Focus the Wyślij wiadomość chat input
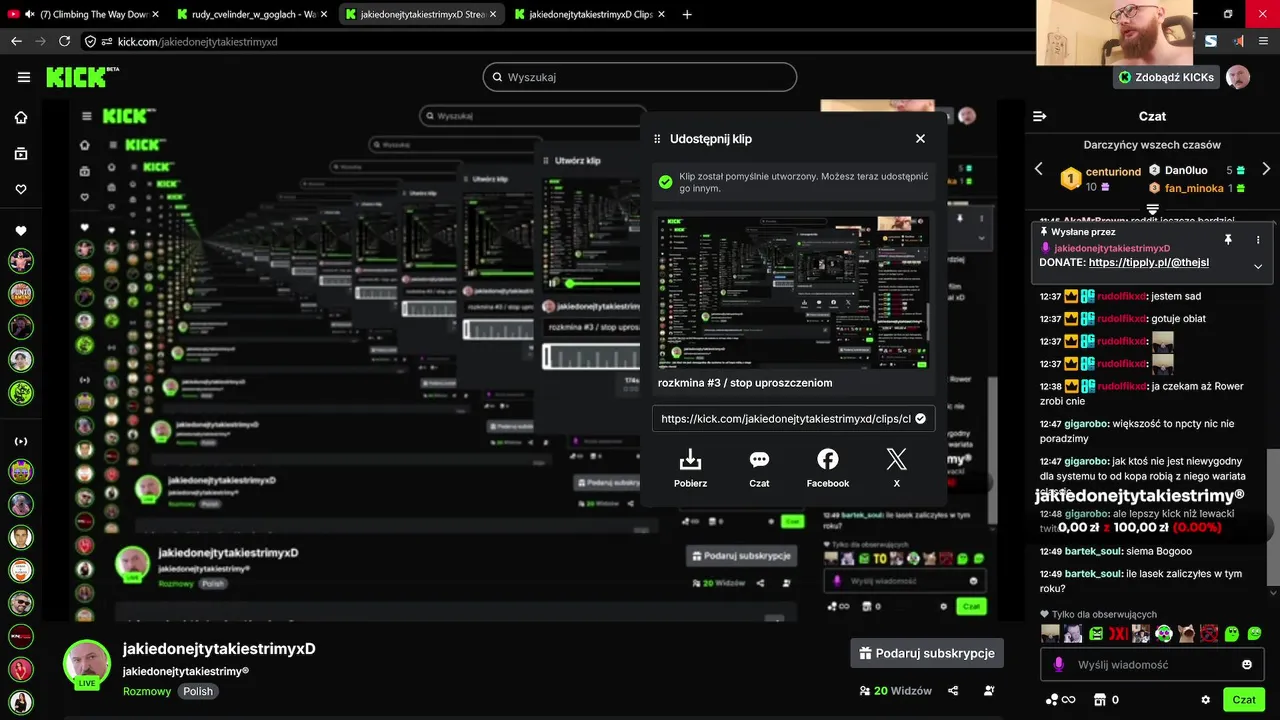This screenshot has width=1280, height=720. [x=1152, y=665]
